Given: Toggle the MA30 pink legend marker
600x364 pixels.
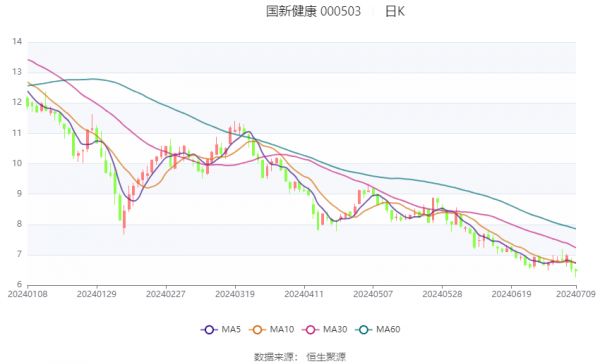Looking at the screenshot, I should [311, 330].
